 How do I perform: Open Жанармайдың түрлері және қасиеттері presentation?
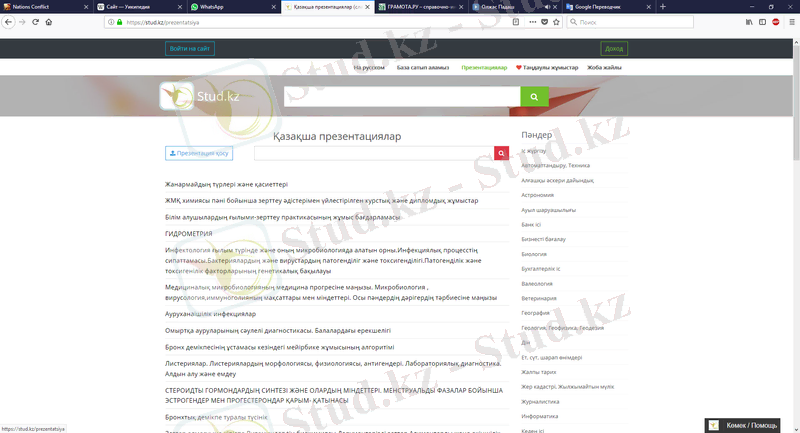[x=227, y=184]
